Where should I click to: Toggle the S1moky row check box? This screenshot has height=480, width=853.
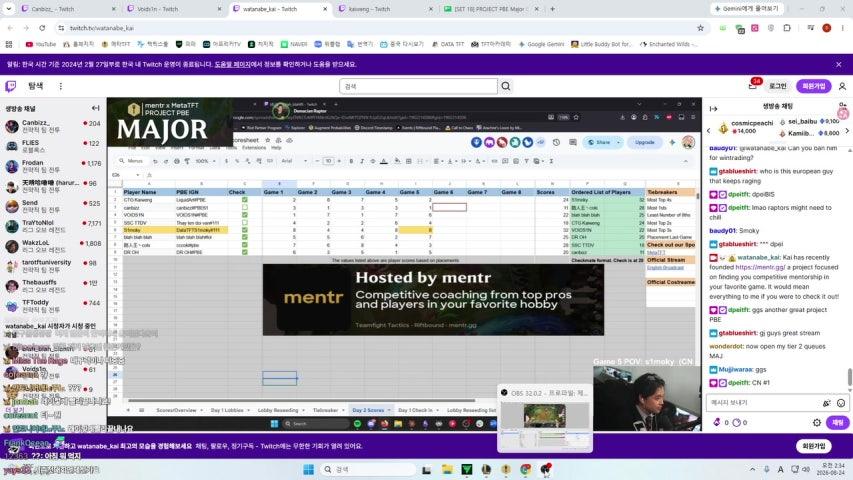(x=245, y=230)
